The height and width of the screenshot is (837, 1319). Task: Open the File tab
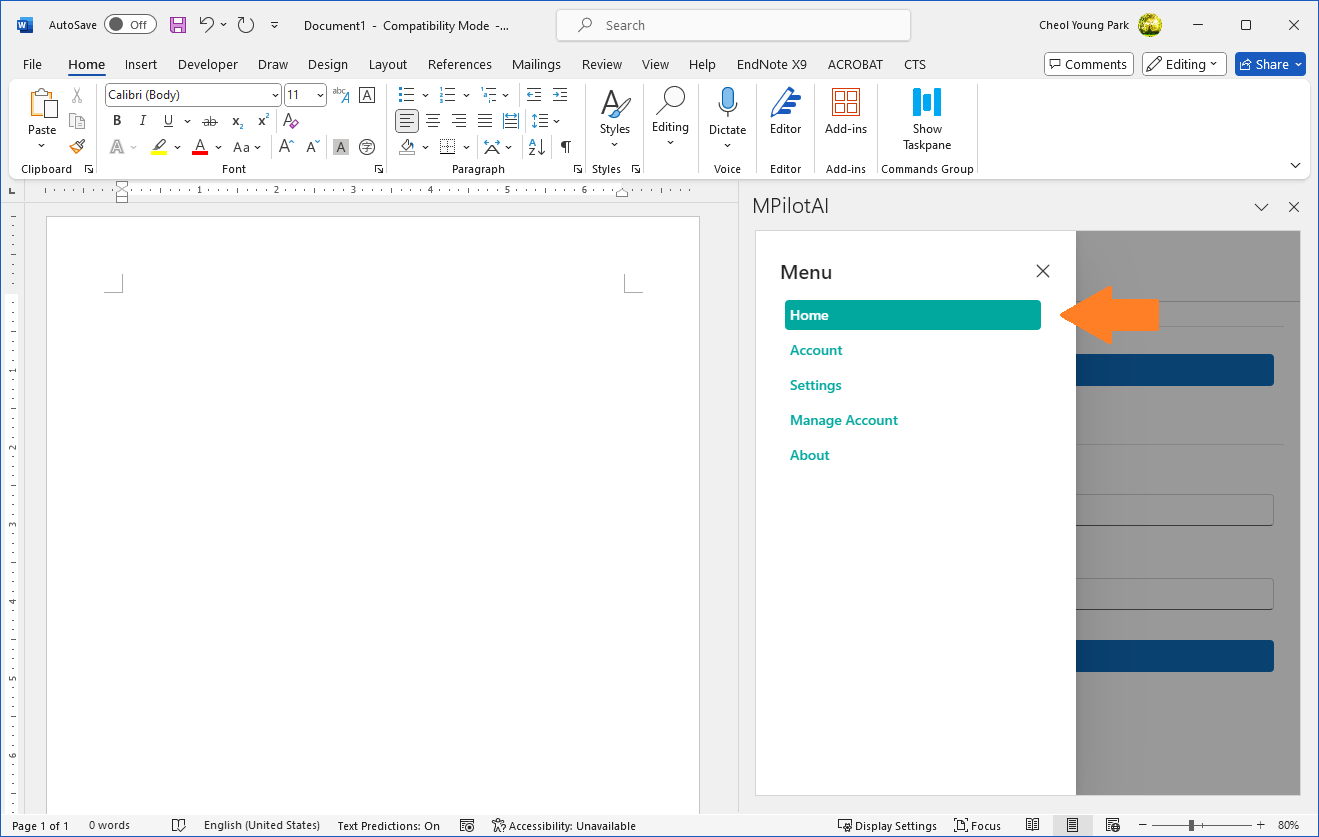pos(32,64)
